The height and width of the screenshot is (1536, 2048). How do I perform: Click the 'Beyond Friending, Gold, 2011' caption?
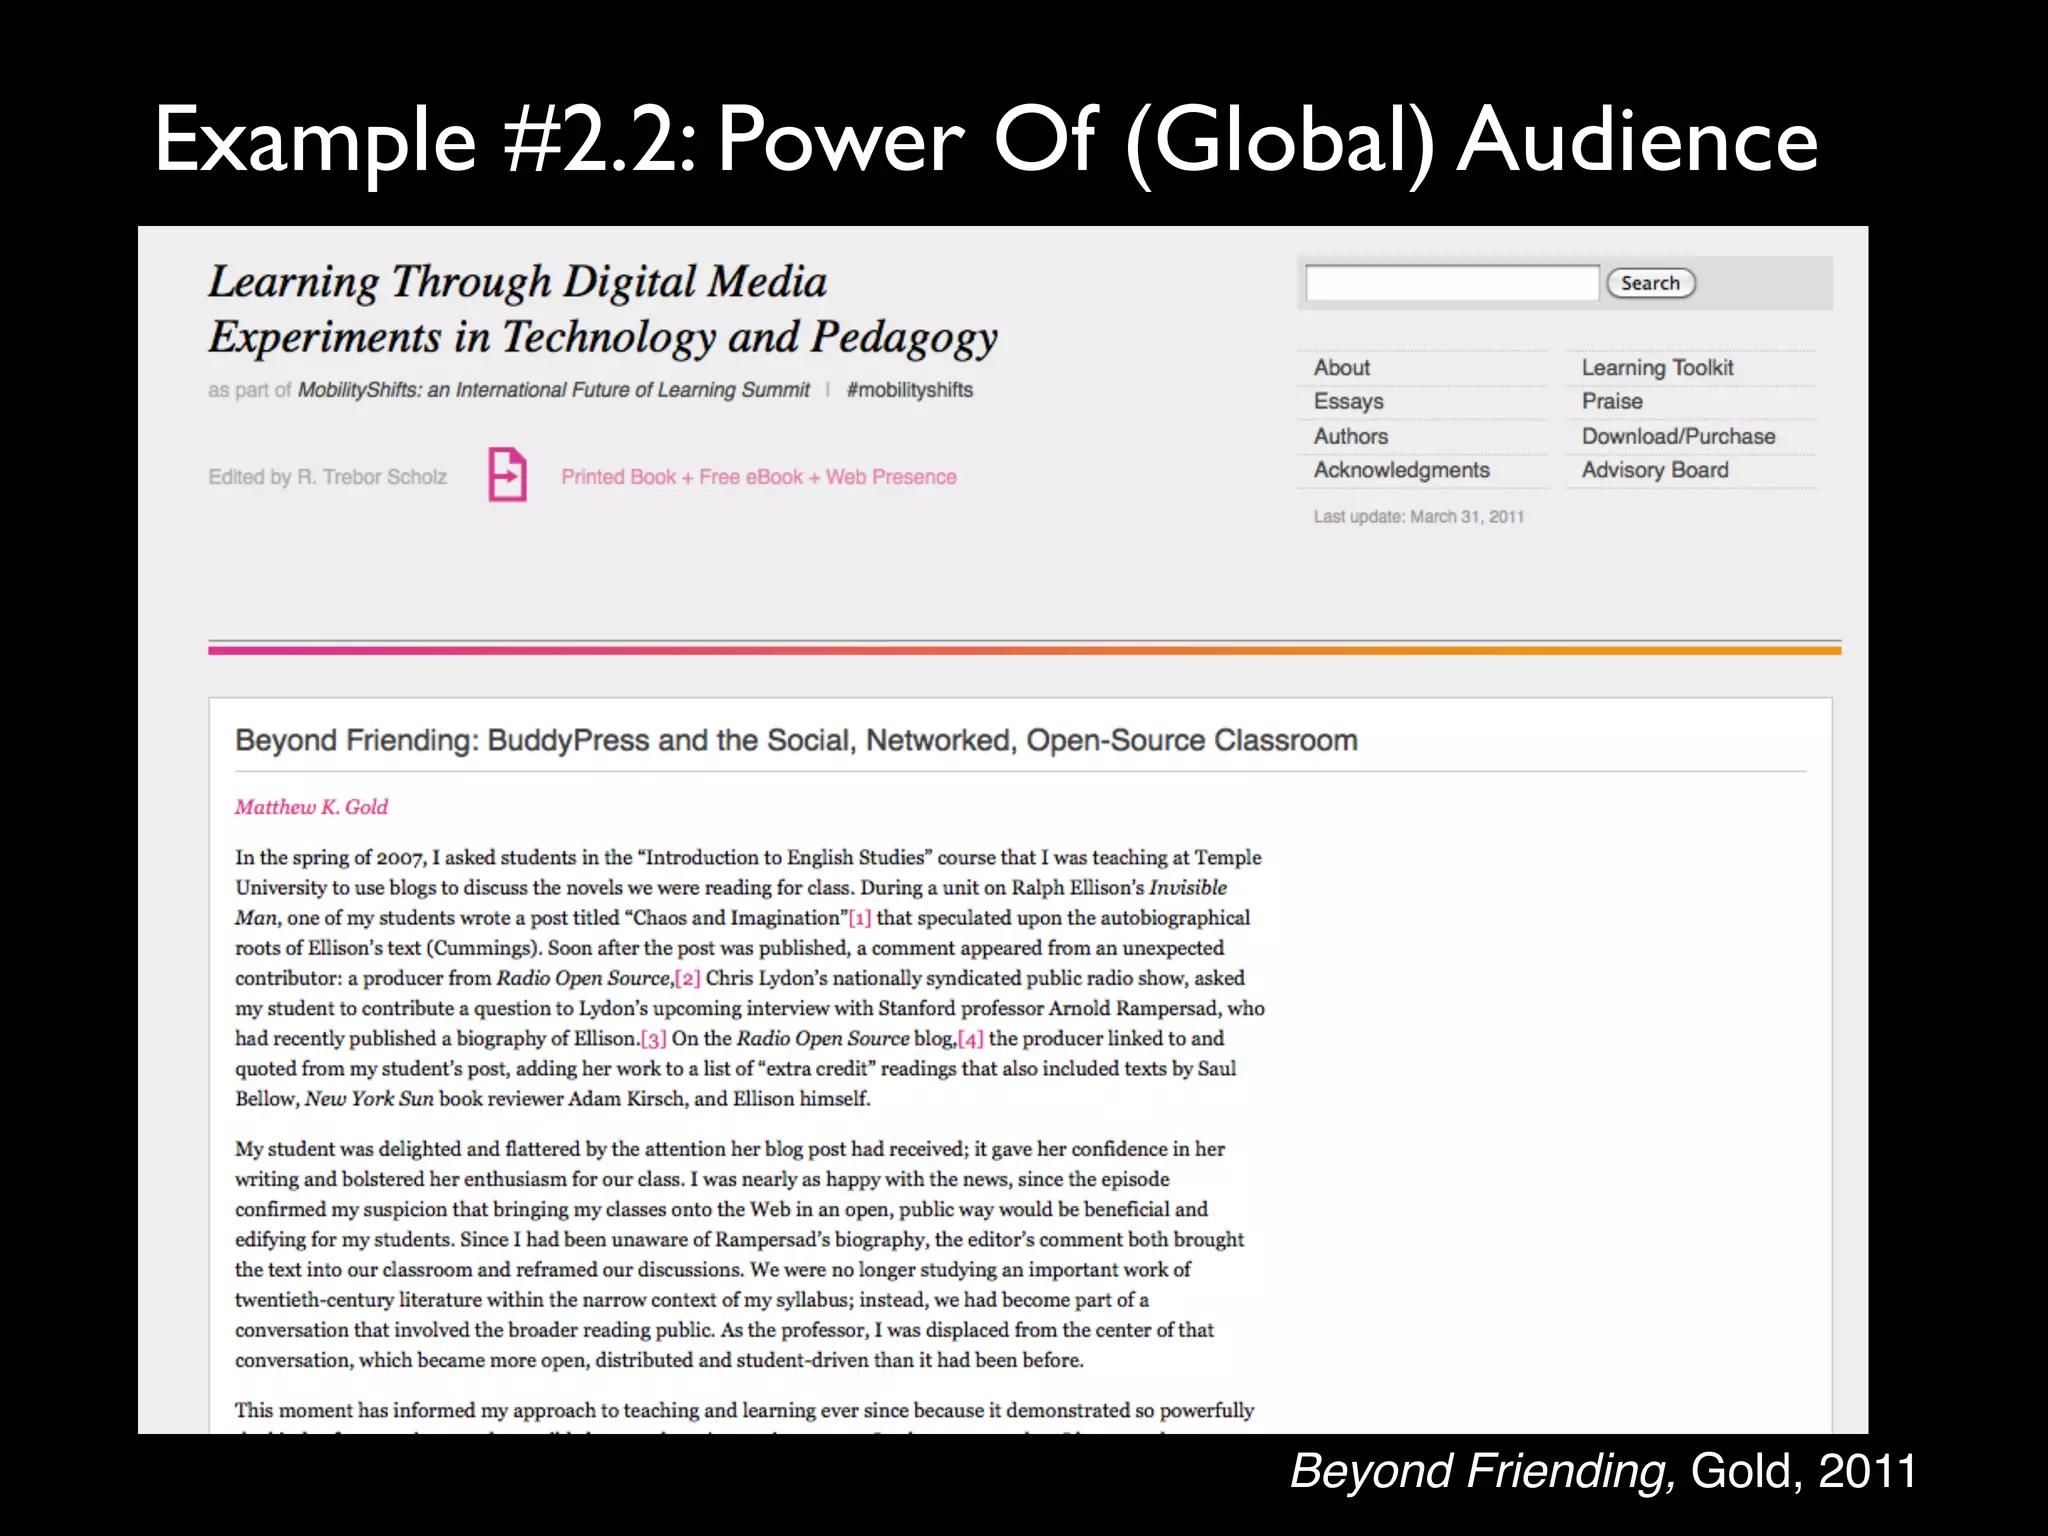click(1602, 1471)
